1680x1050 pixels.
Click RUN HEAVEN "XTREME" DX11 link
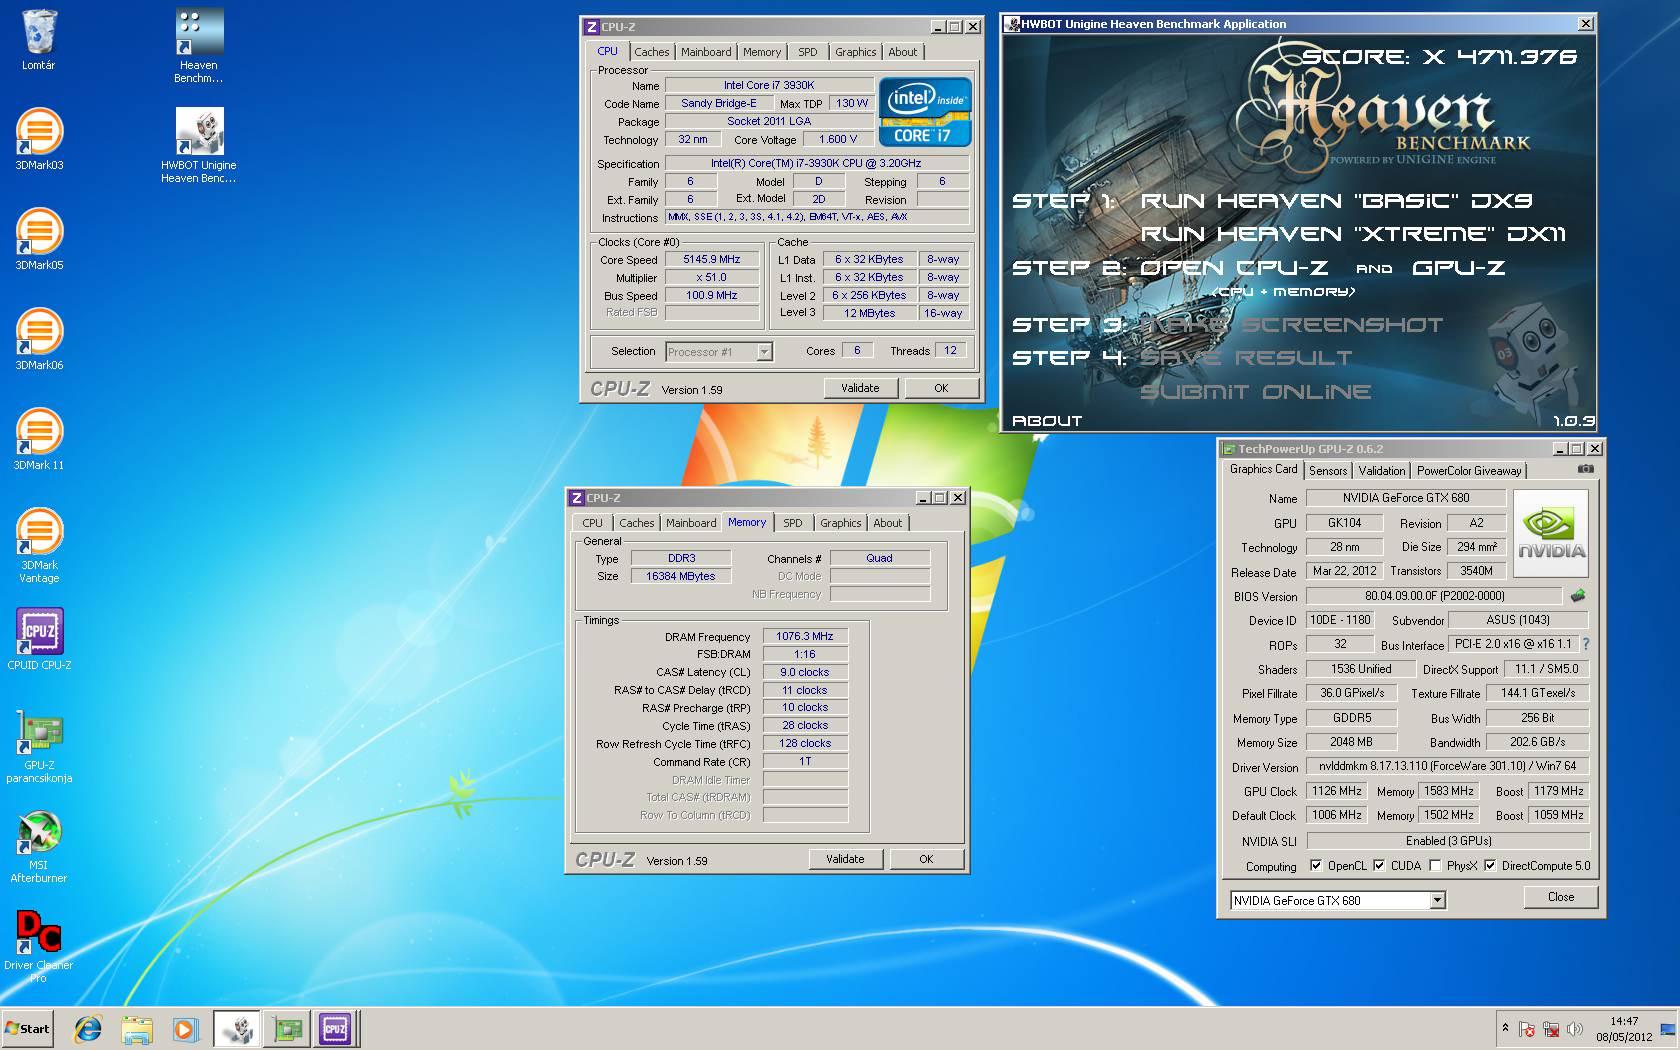point(1352,234)
